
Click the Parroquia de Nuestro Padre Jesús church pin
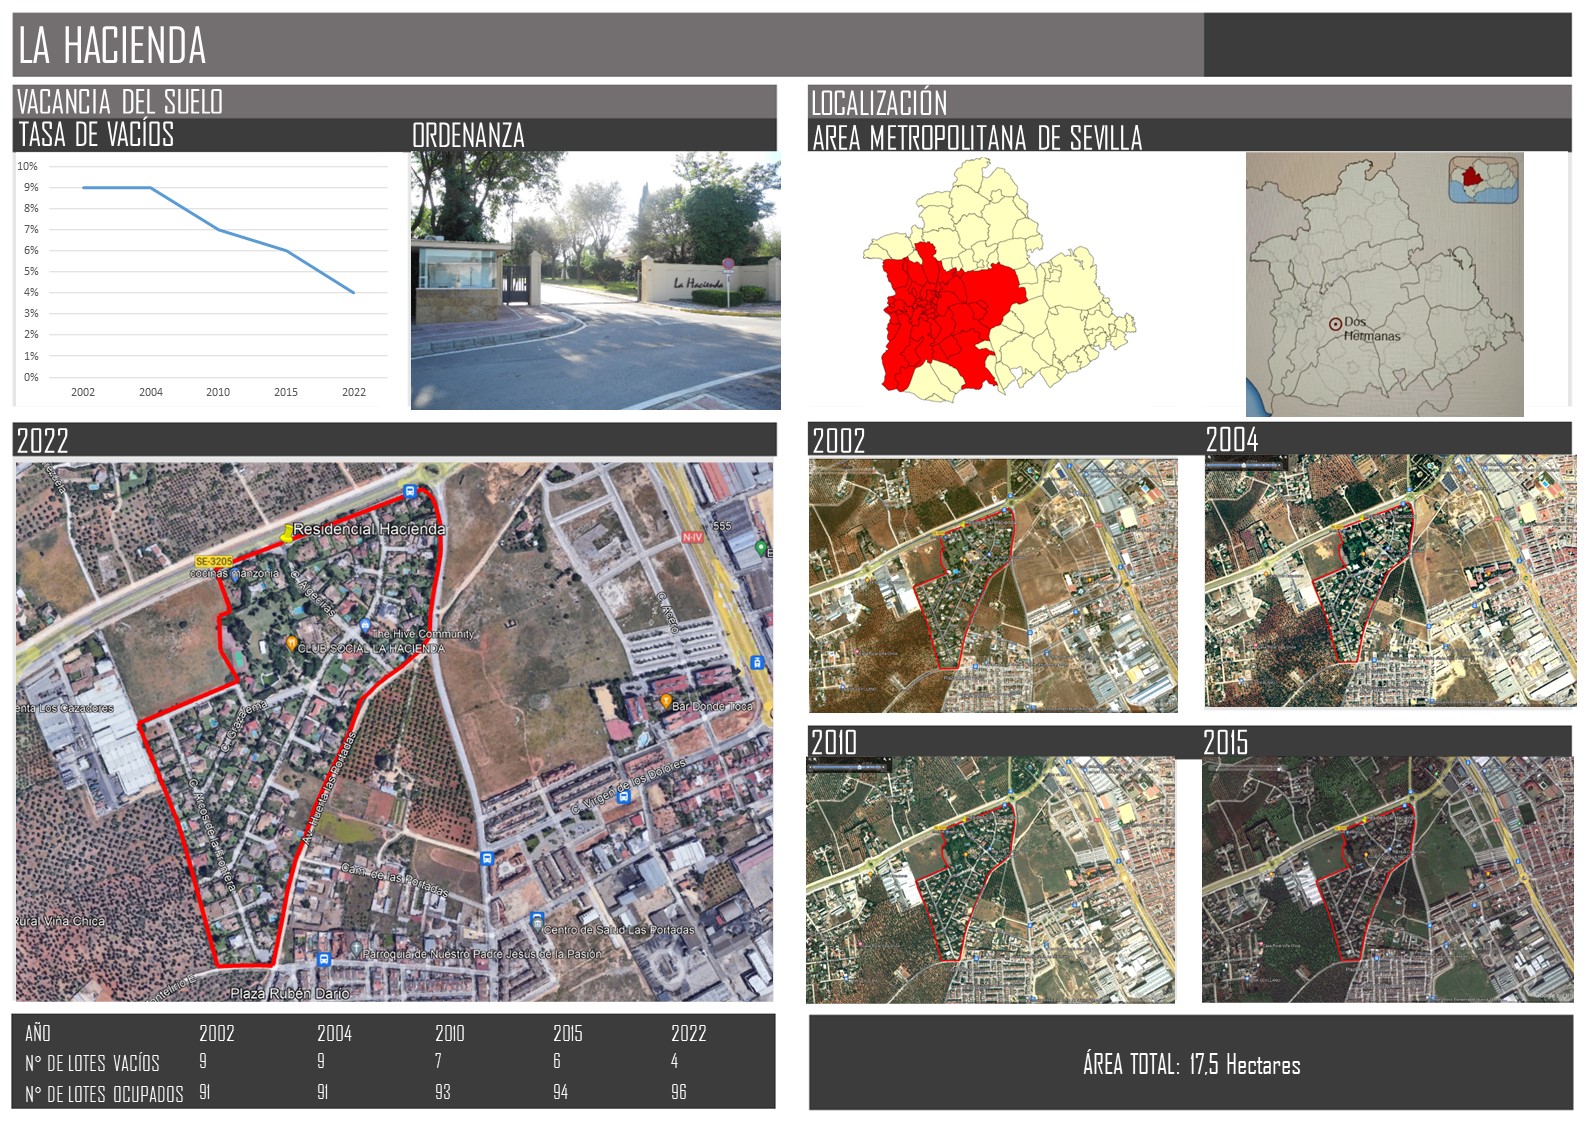(356, 947)
